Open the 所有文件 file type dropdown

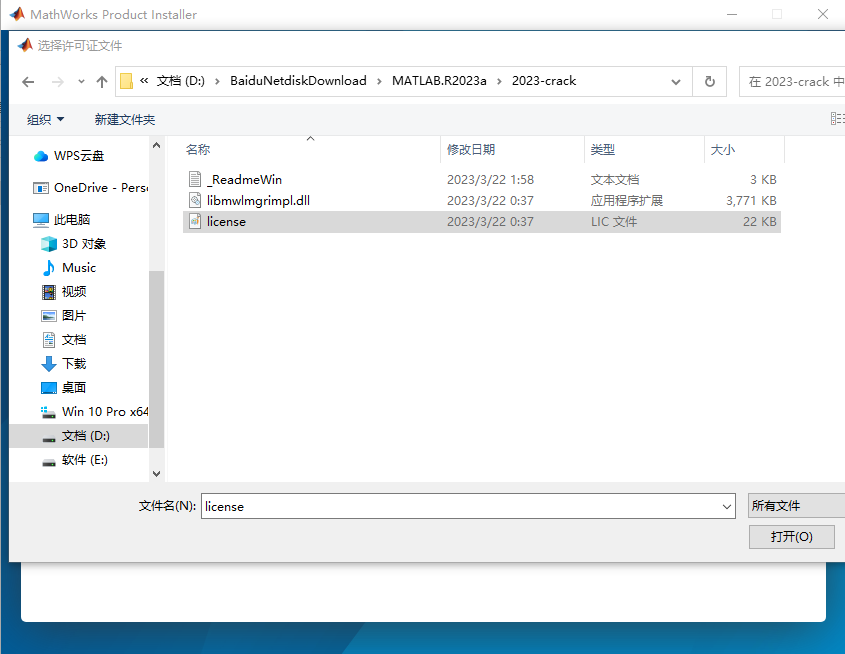coord(796,506)
